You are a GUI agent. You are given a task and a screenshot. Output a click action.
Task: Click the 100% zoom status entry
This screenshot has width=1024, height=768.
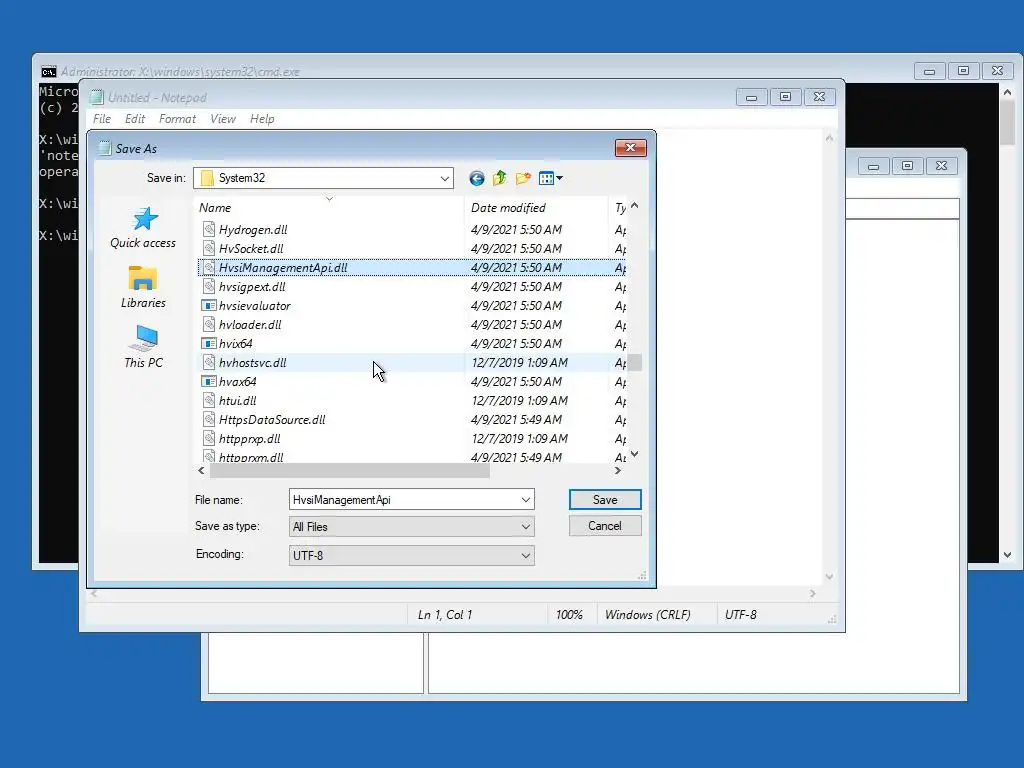569,615
